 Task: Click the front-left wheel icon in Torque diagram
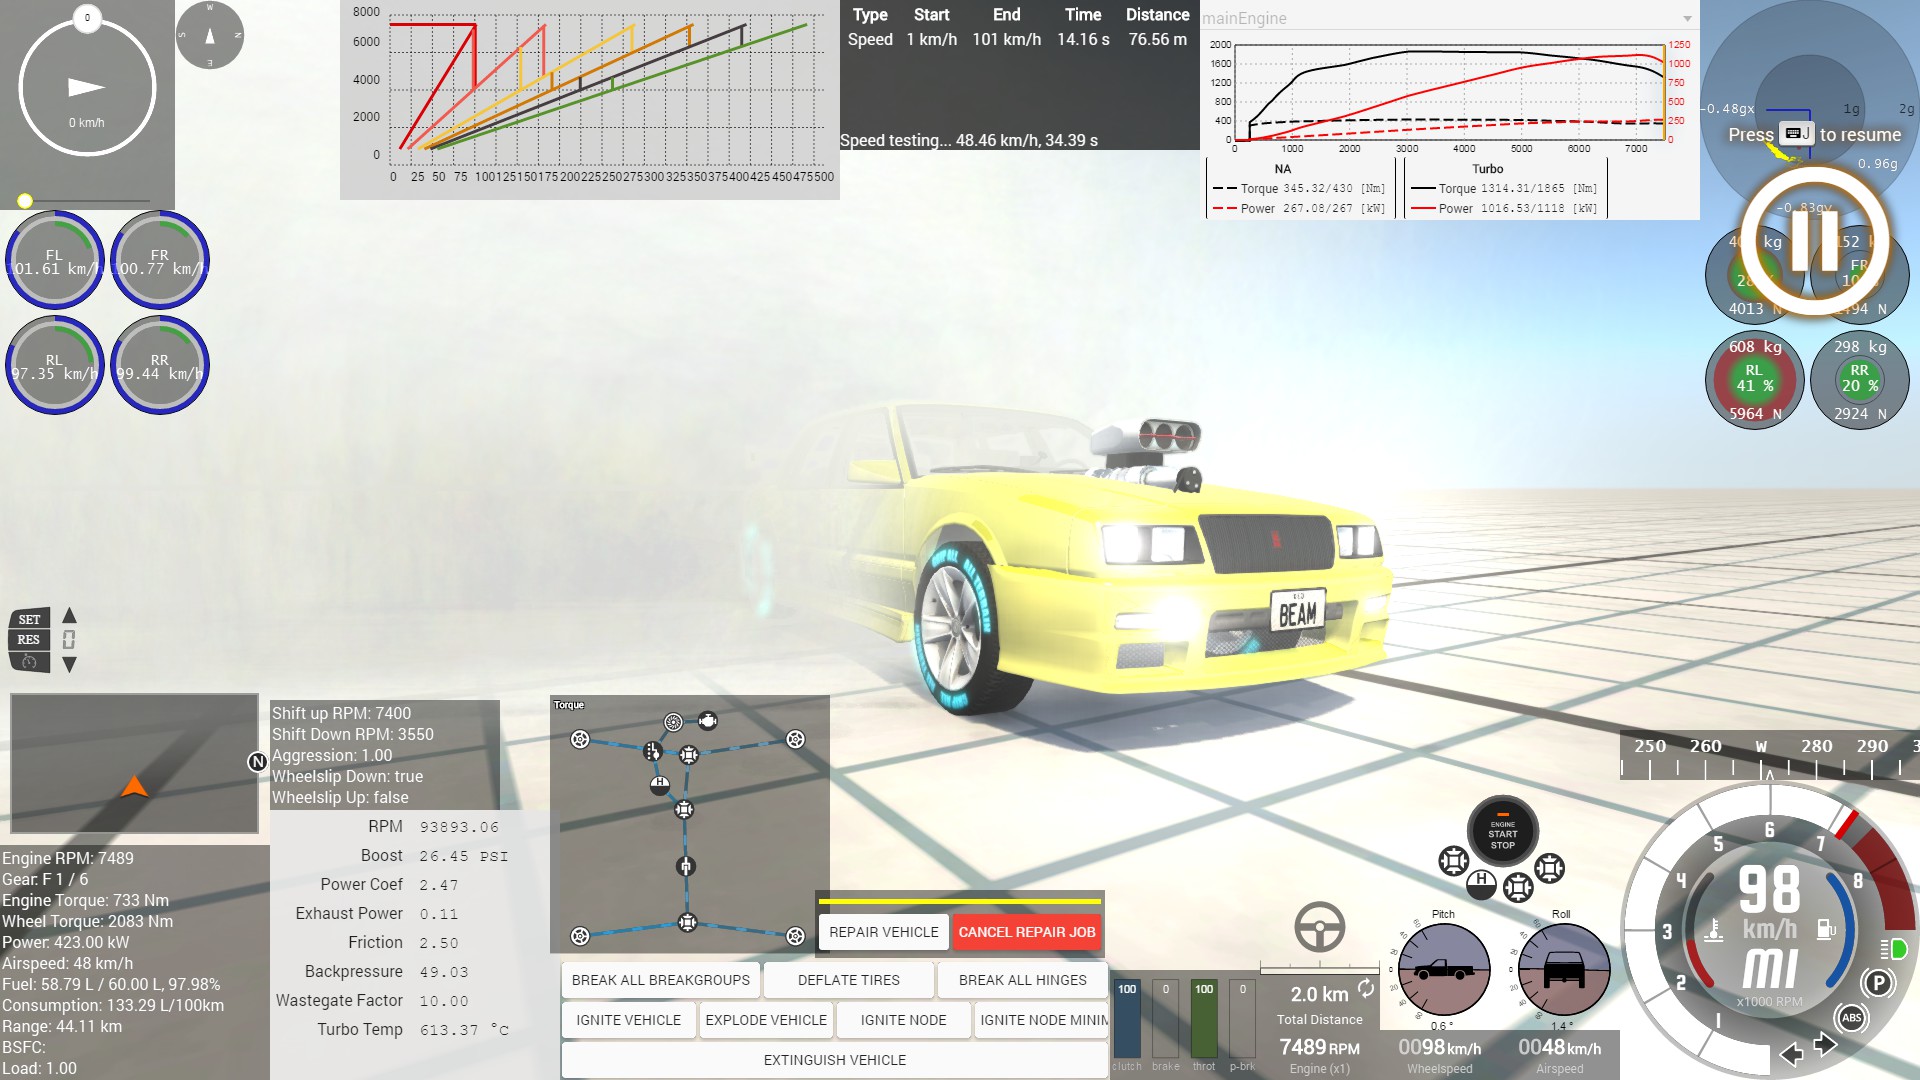pyautogui.click(x=580, y=739)
